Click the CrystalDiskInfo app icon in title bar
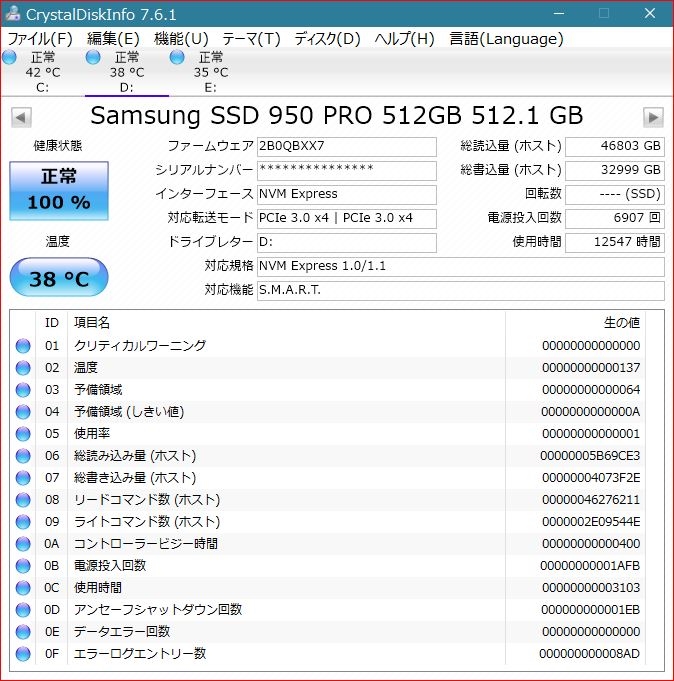674x681 pixels. click(12, 13)
